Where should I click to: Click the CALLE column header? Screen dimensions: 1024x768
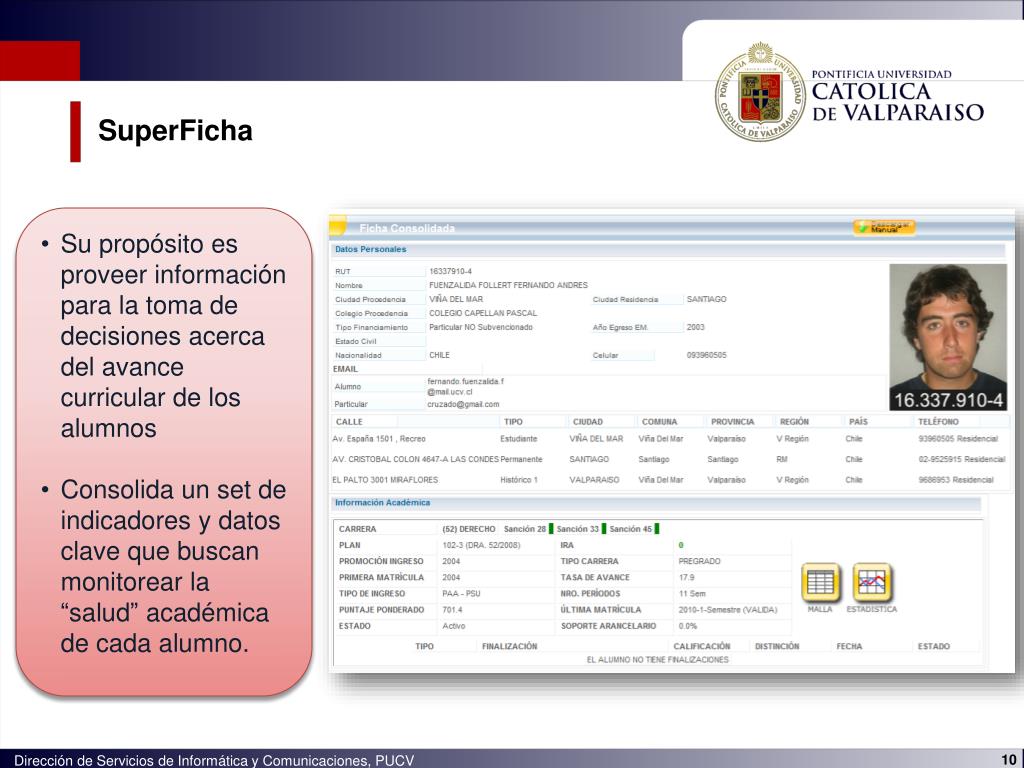click(x=349, y=422)
